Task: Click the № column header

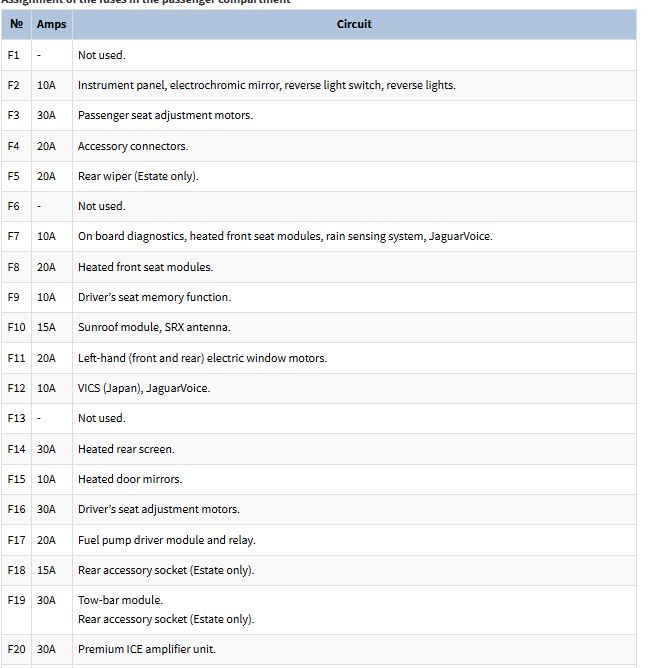Action: click(x=16, y=24)
